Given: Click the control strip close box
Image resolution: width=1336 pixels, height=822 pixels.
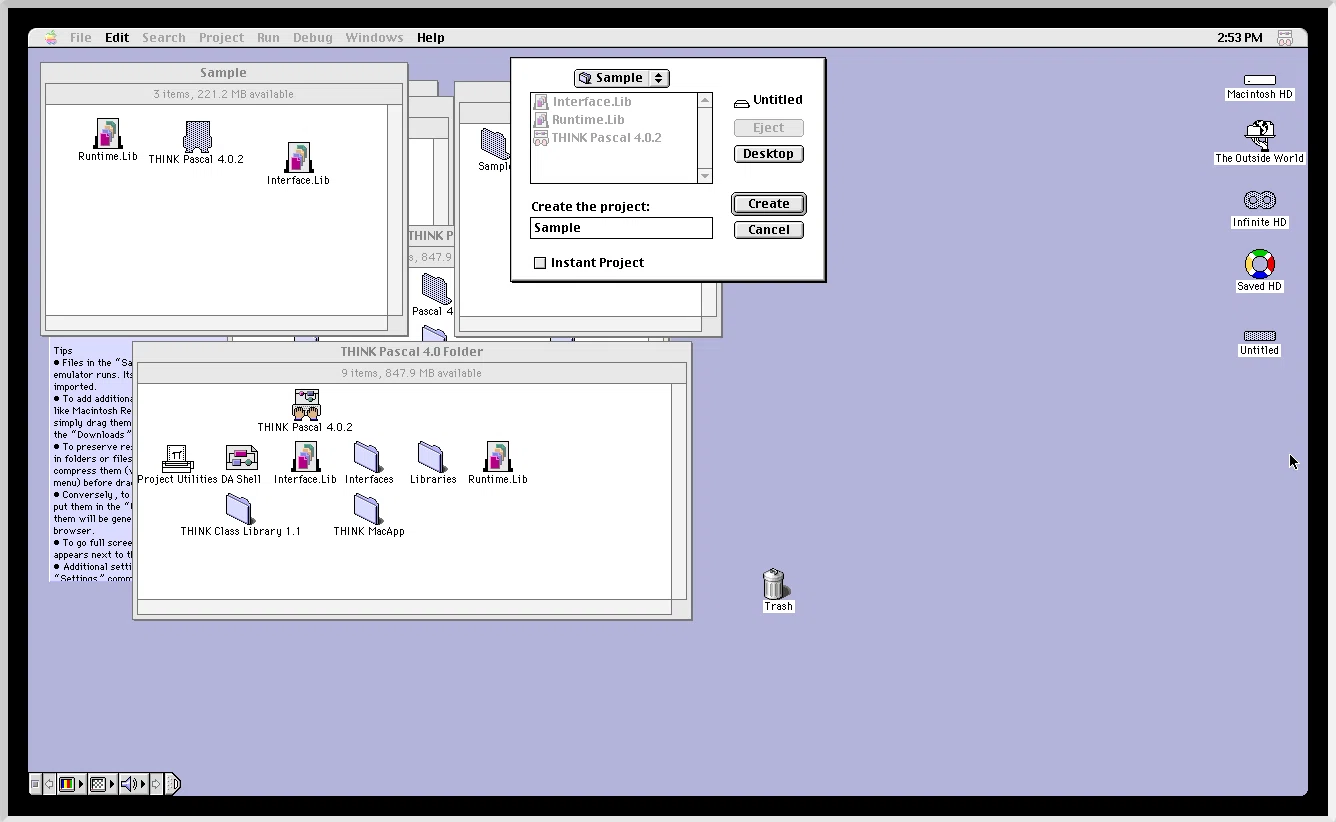Looking at the screenshot, I should (35, 784).
